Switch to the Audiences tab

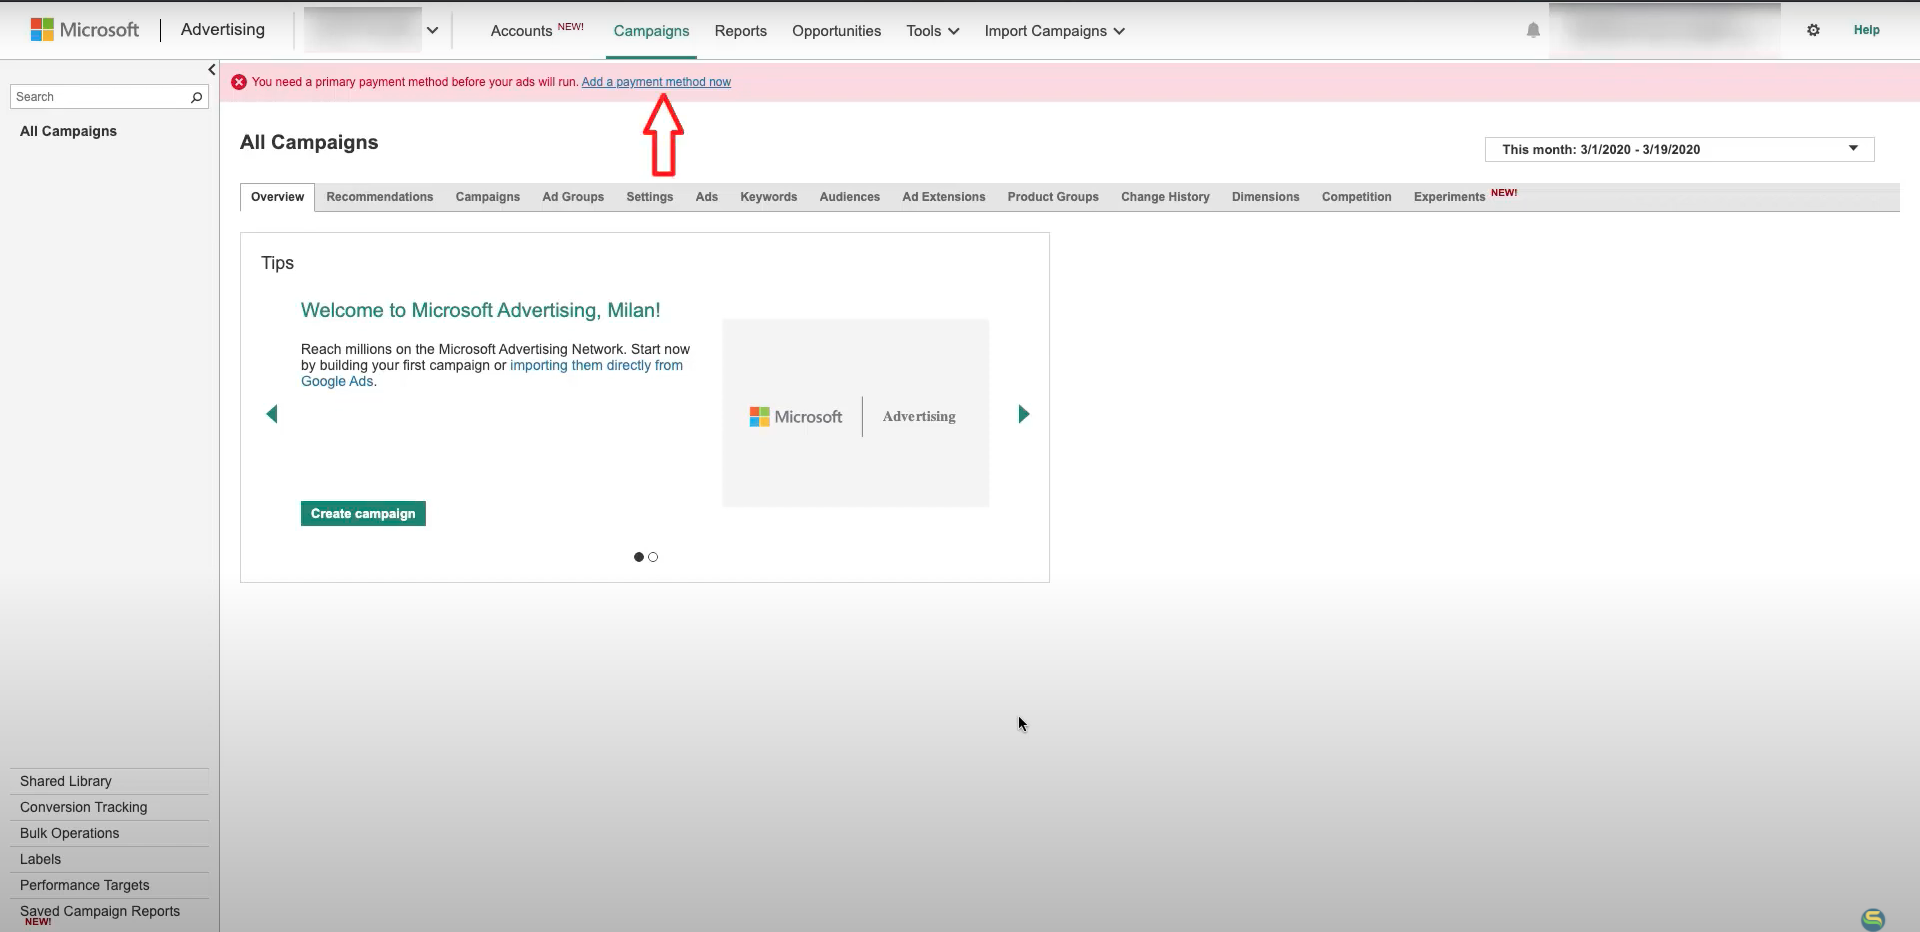tap(849, 197)
